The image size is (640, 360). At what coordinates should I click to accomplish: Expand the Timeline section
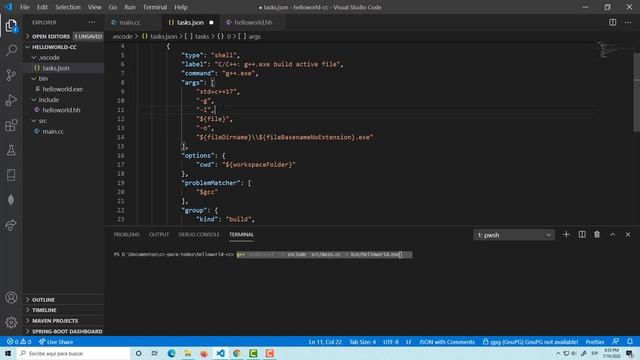click(x=64, y=310)
